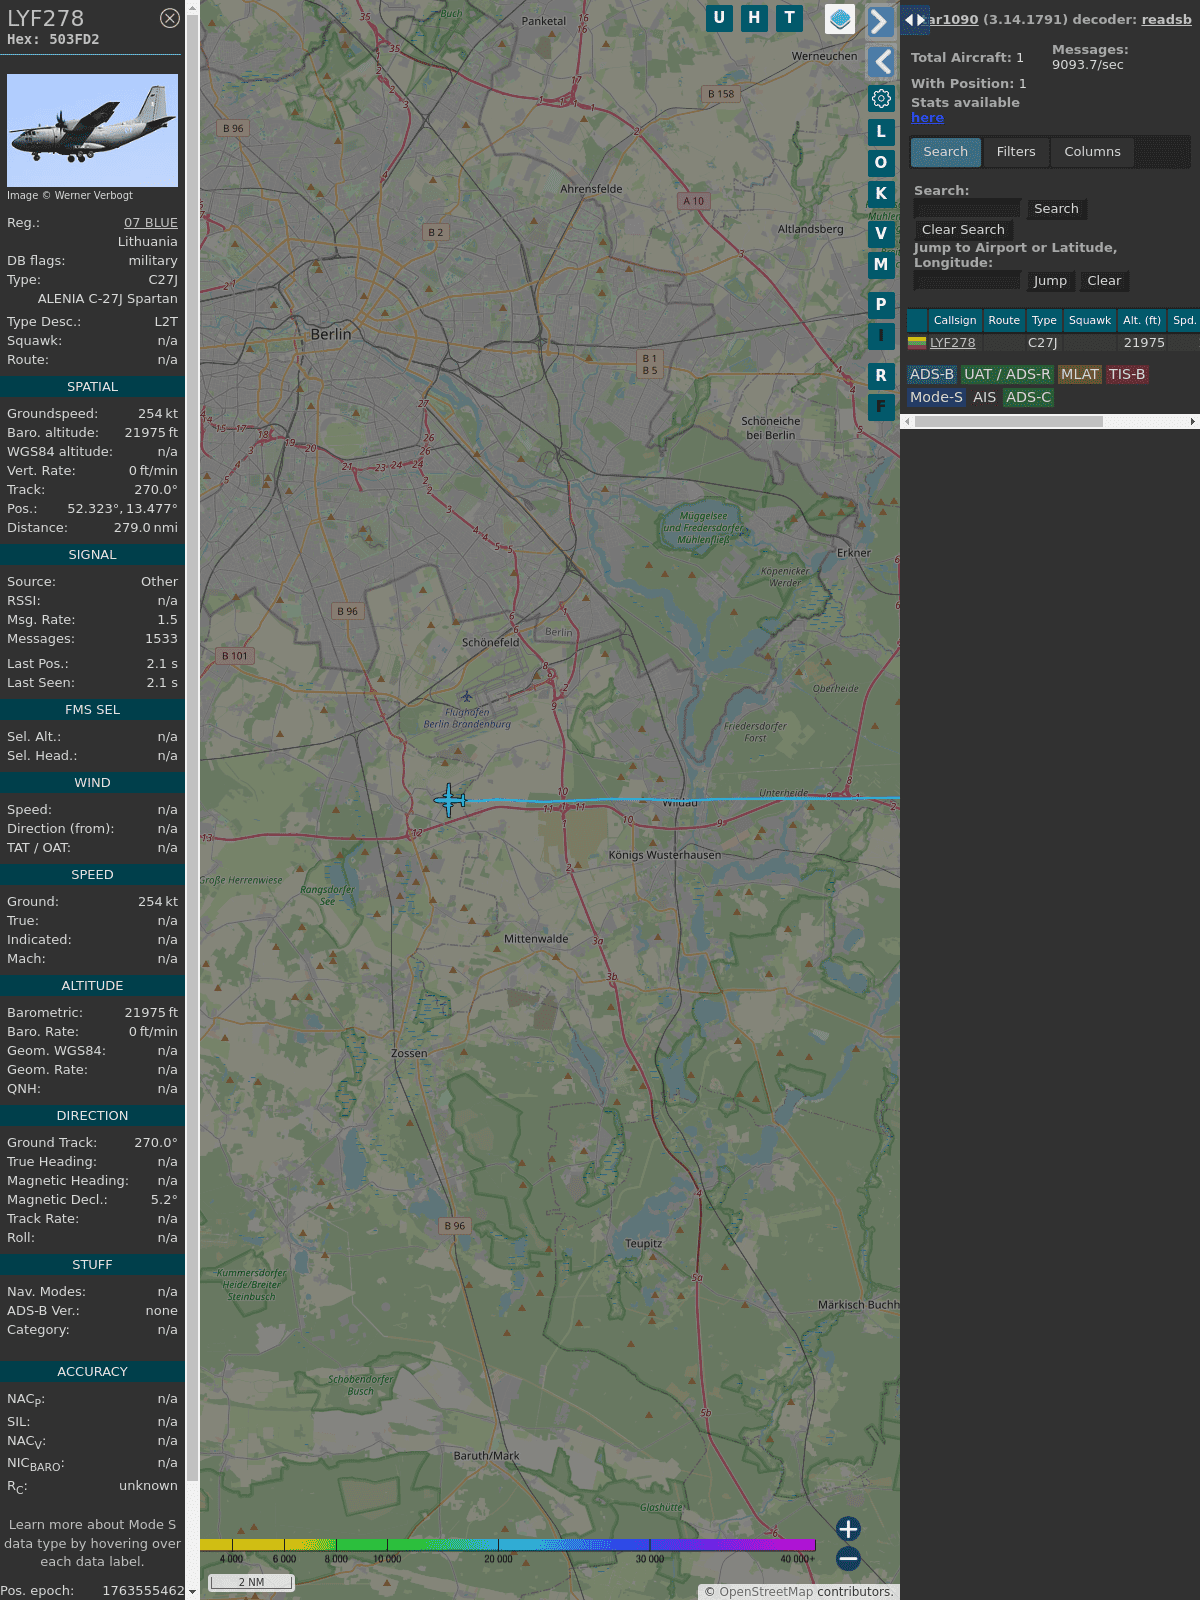Screen dimensions: 1200x1600
Task: Select the aircraft icon on the map
Action: (x=450, y=800)
